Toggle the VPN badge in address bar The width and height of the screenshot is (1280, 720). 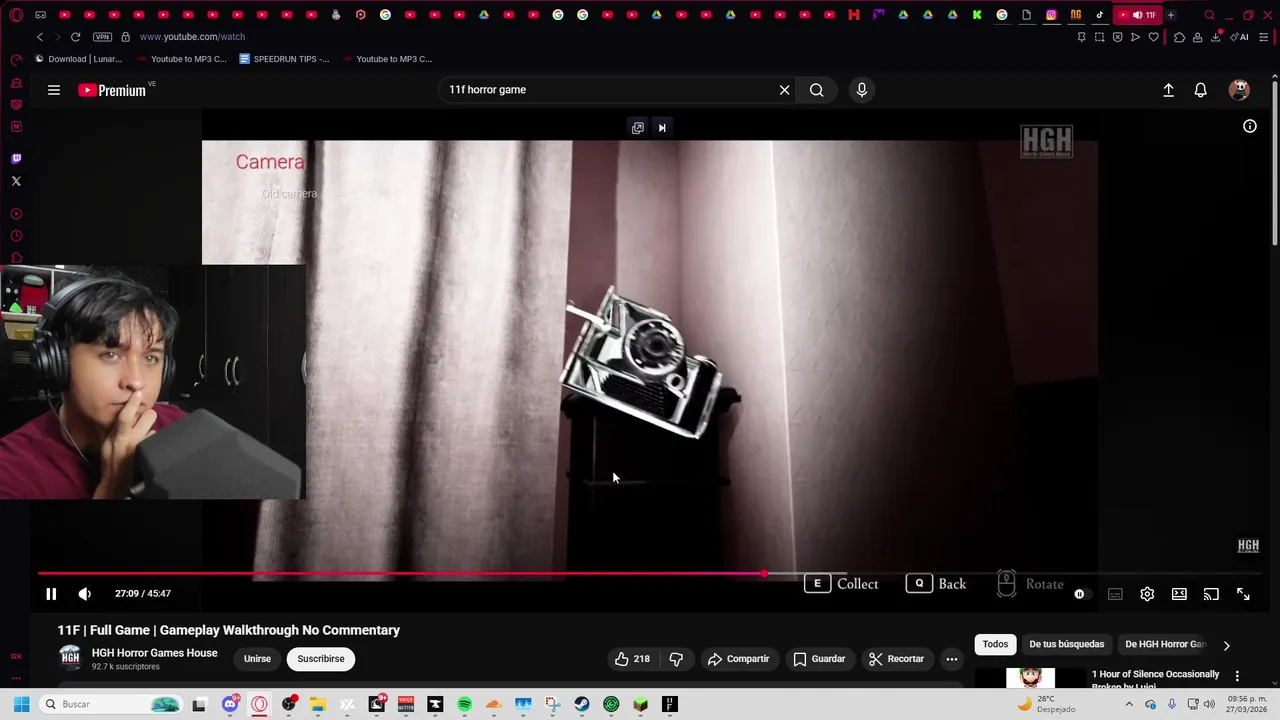(102, 37)
